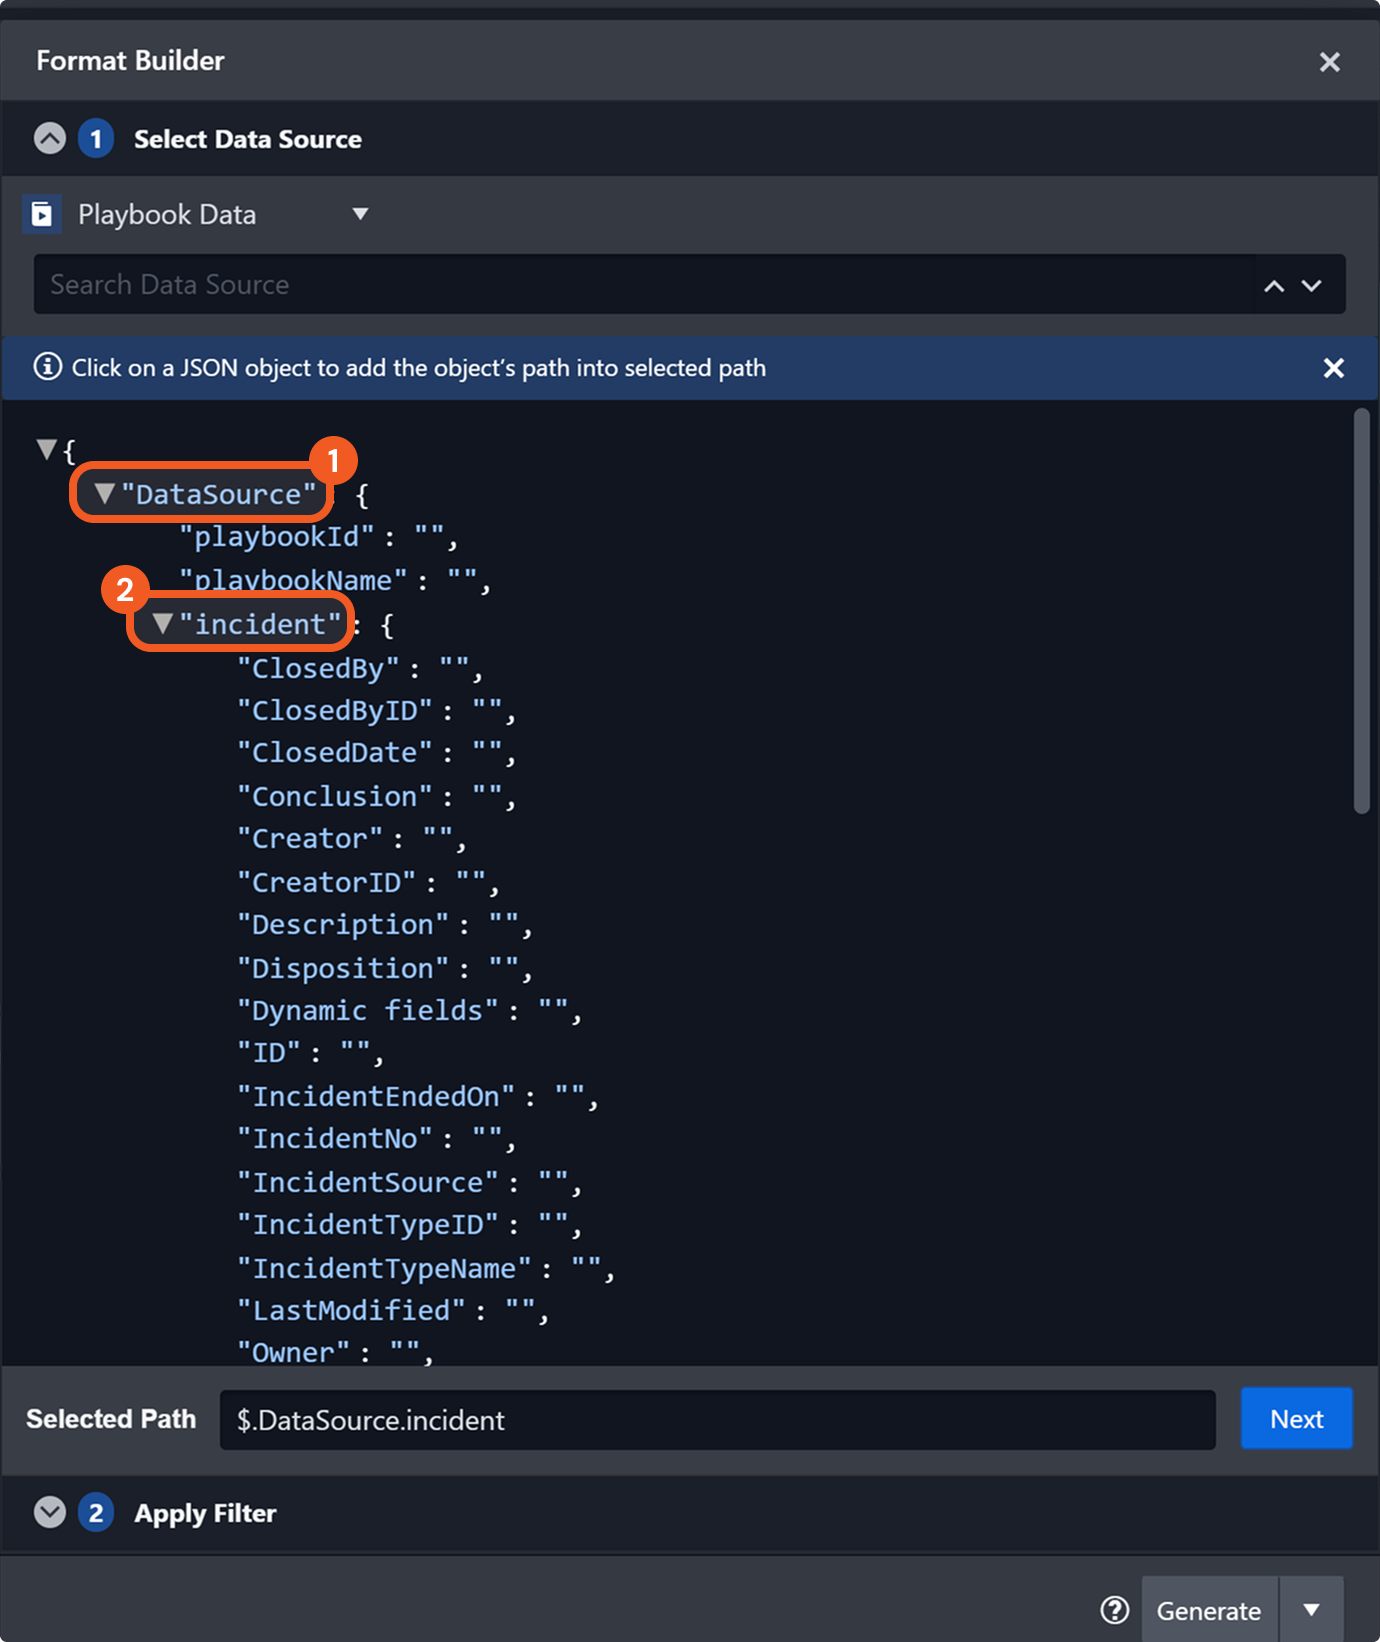Focus the Search Data Source field
Viewport: 1380px width, 1642px height.
coord(640,285)
